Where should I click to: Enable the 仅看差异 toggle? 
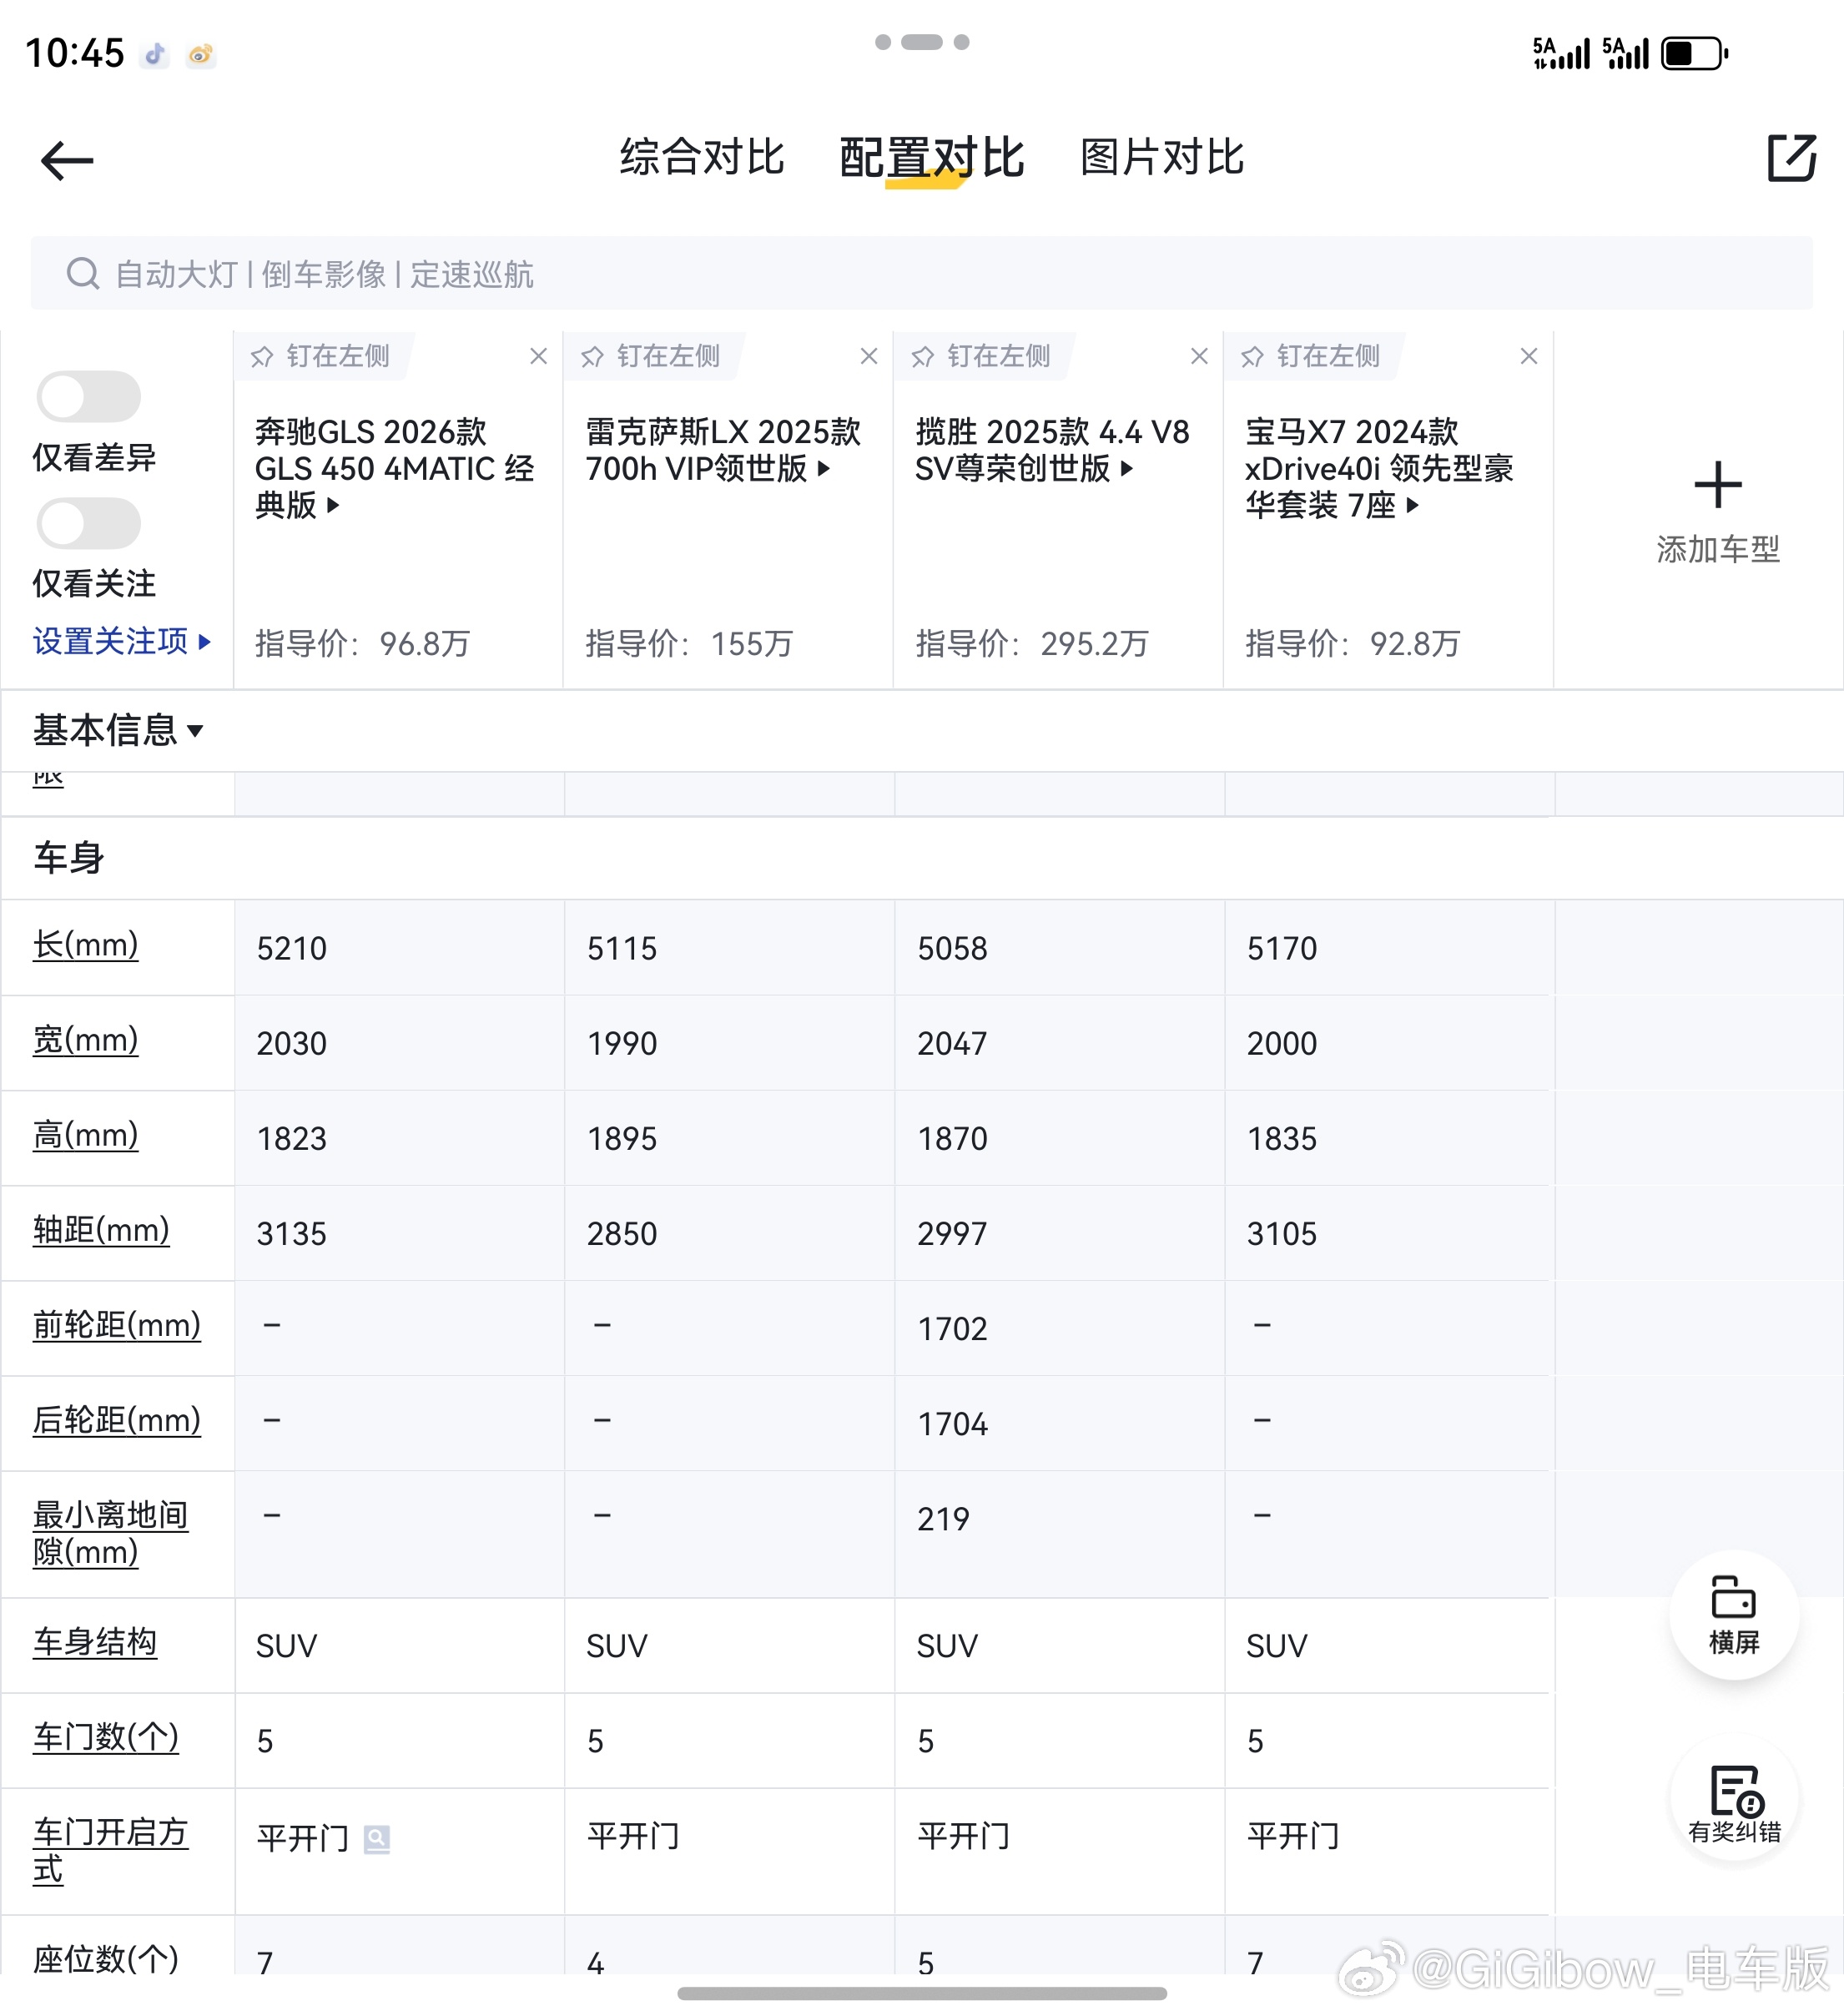pyautogui.click(x=89, y=397)
